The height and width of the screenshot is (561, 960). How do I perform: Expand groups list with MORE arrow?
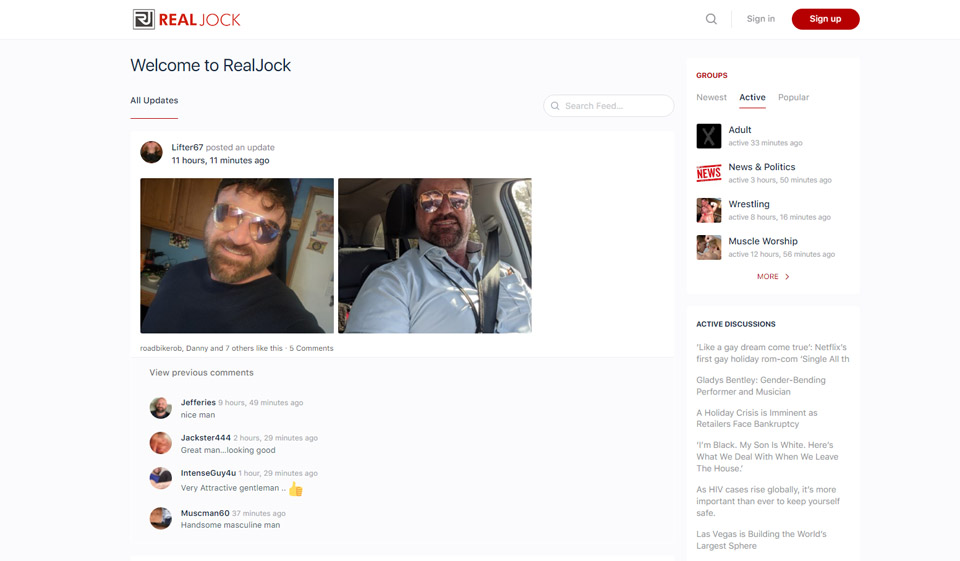point(773,277)
